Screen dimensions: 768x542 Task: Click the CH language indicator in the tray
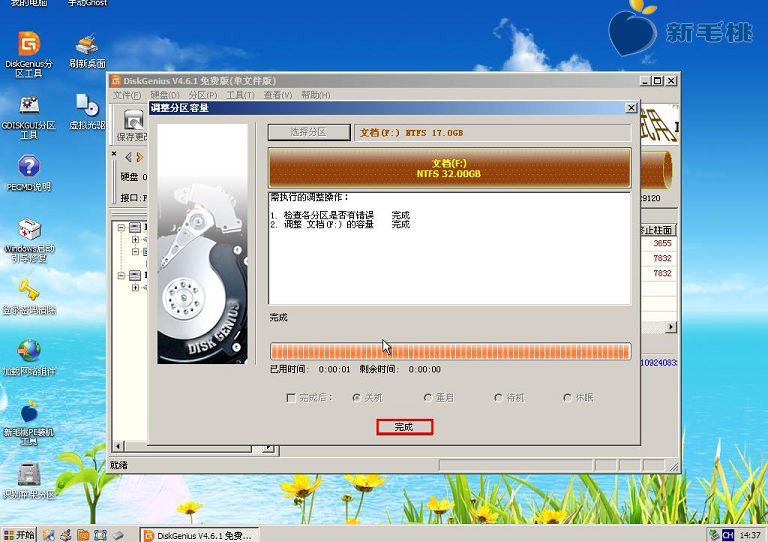coord(728,535)
